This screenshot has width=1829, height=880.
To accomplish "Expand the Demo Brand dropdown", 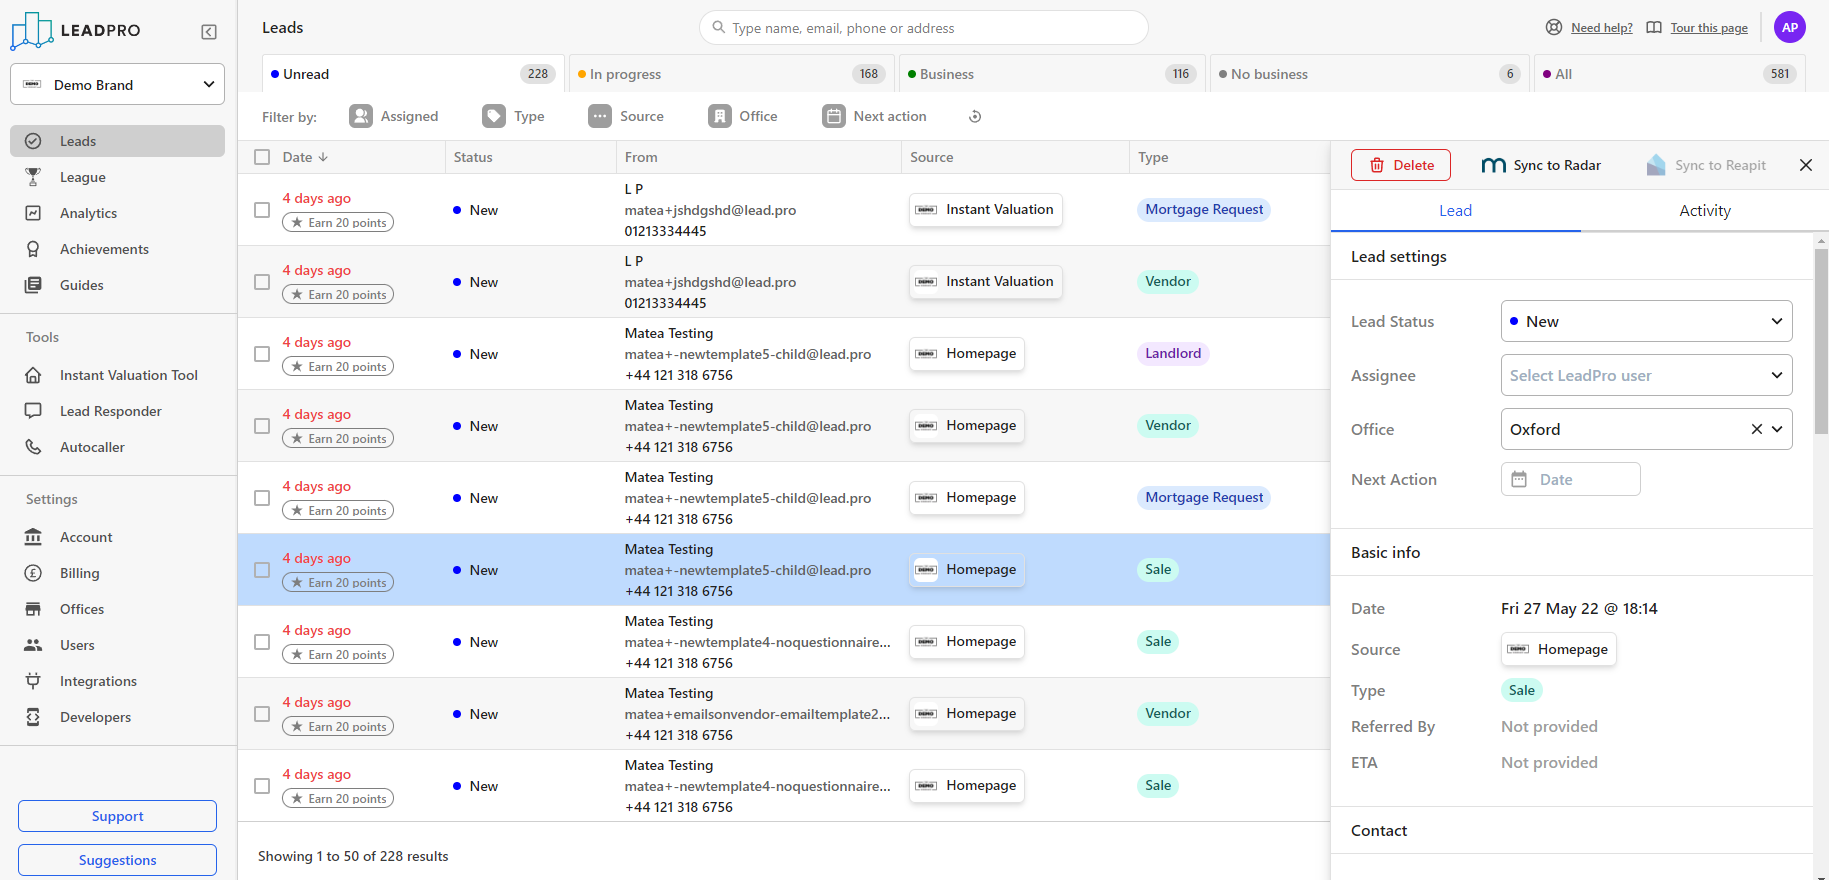I will click(117, 85).
